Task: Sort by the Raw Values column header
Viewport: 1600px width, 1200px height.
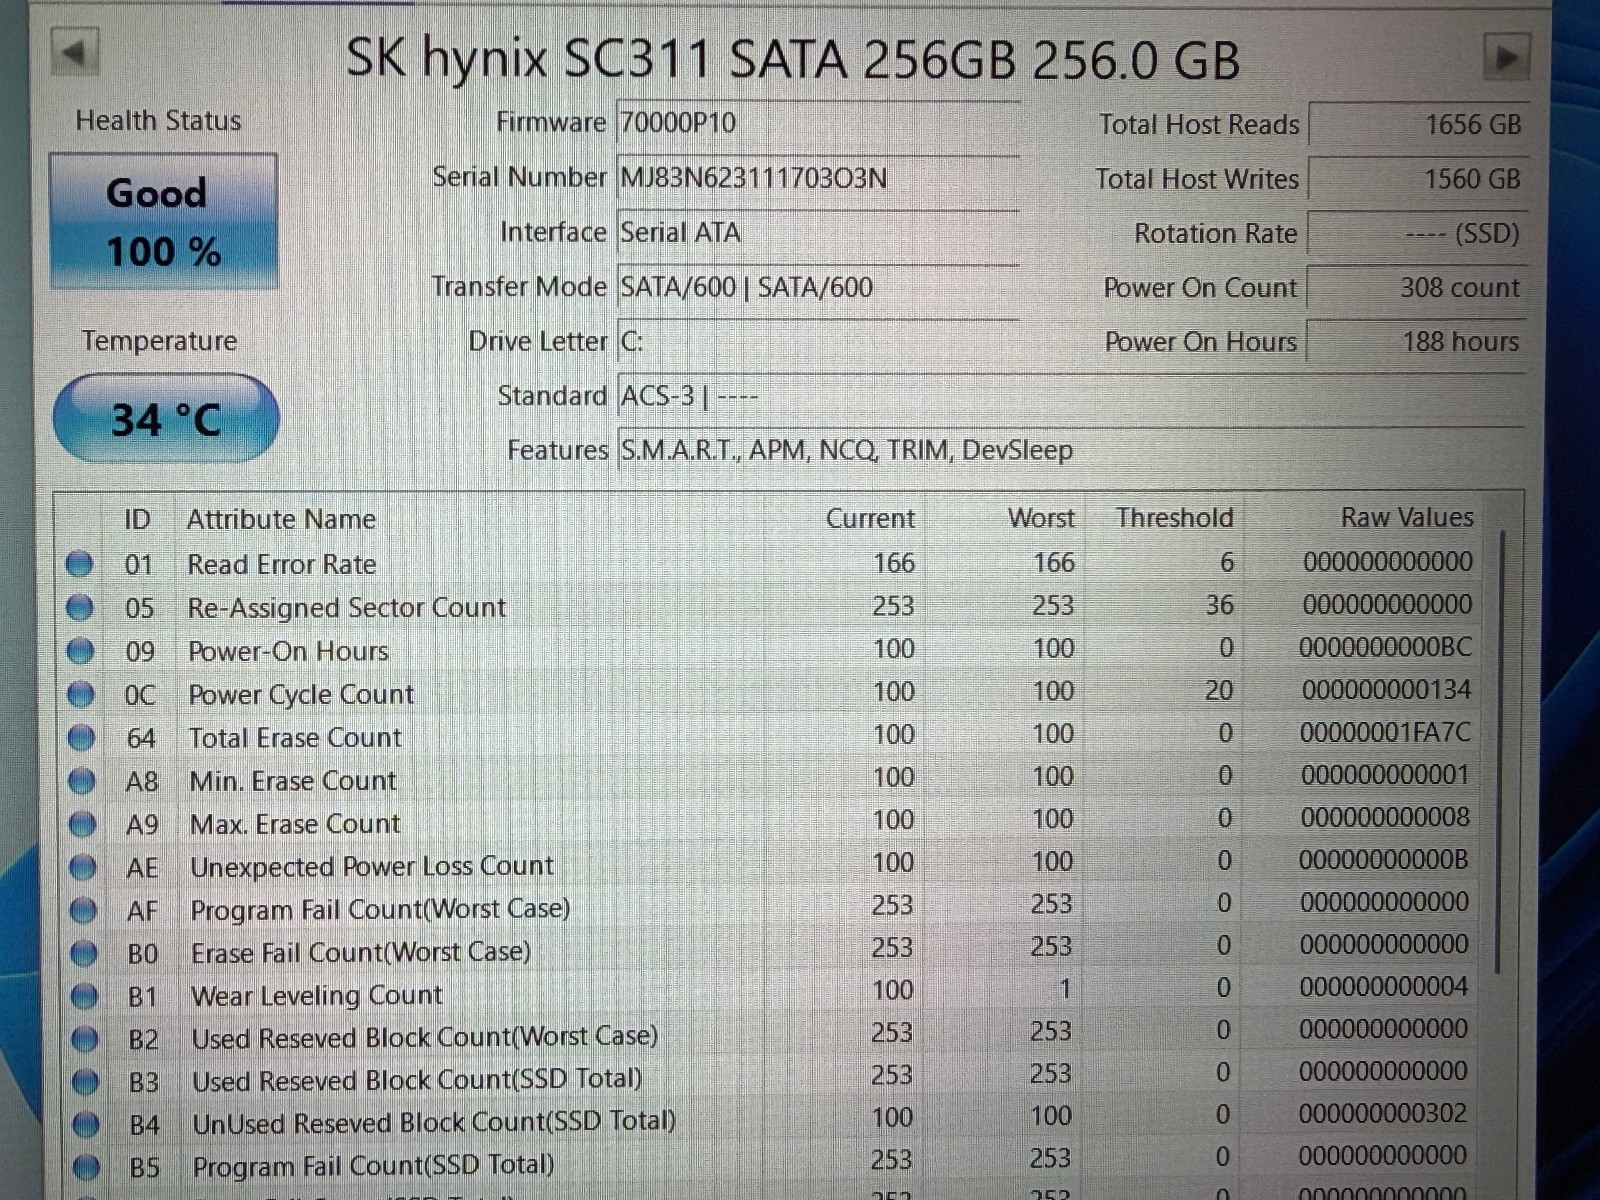Action: [1407, 518]
